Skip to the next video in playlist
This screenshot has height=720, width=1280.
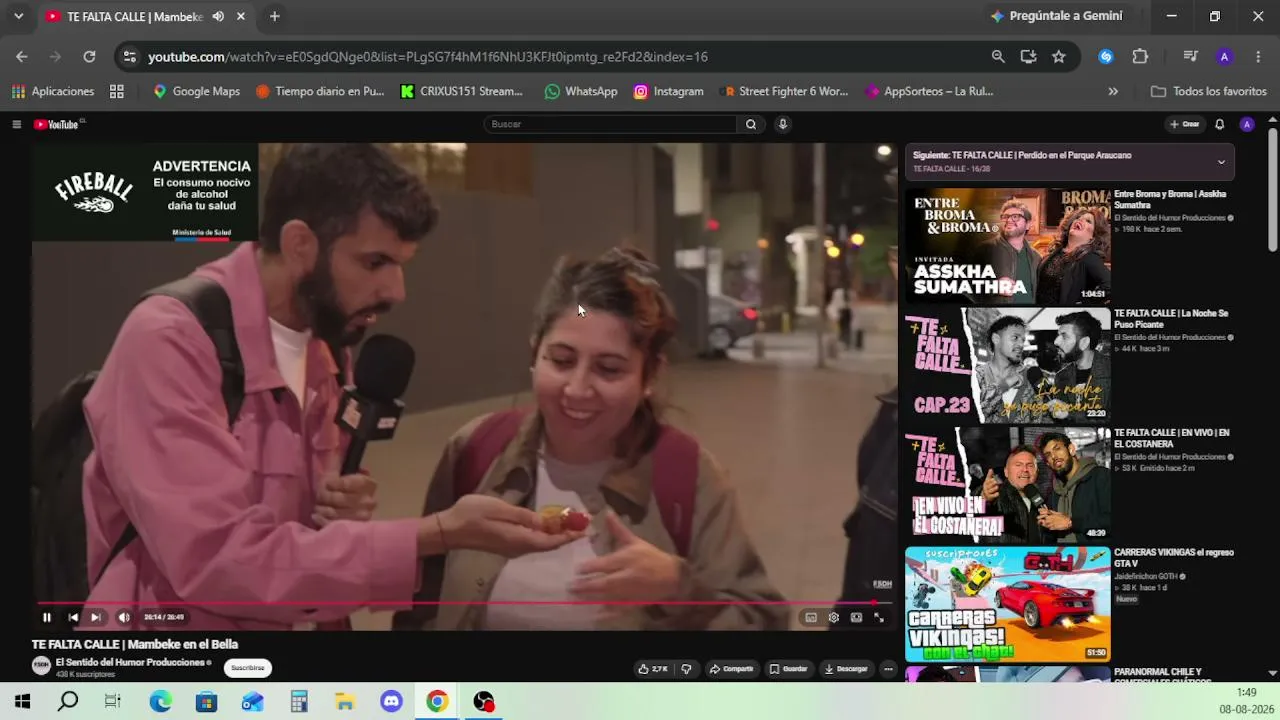[x=95, y=617]
